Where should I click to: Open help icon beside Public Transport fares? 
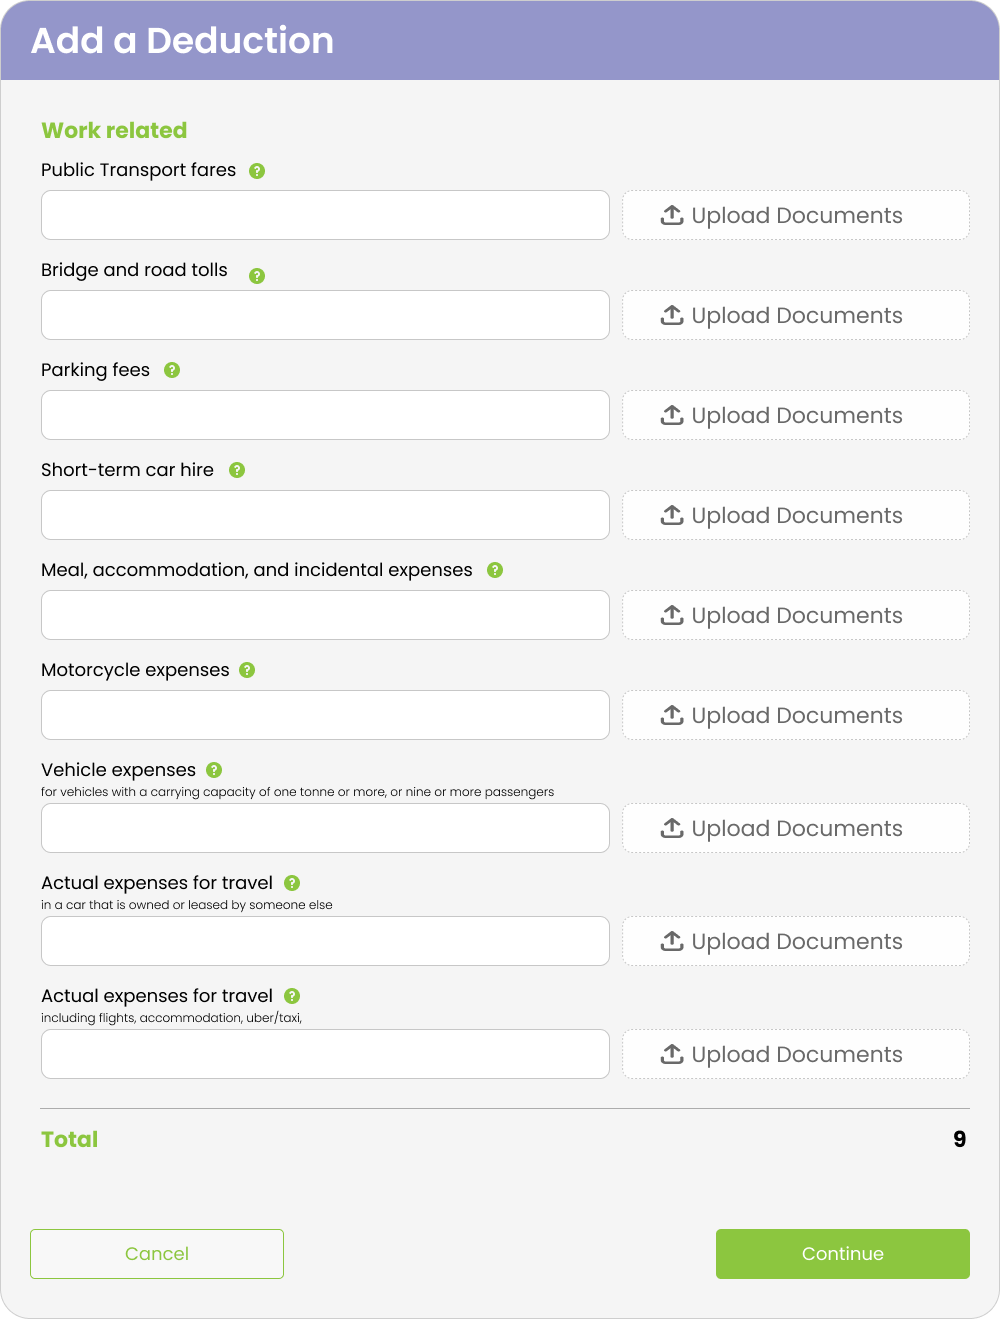tap(257, 171)
